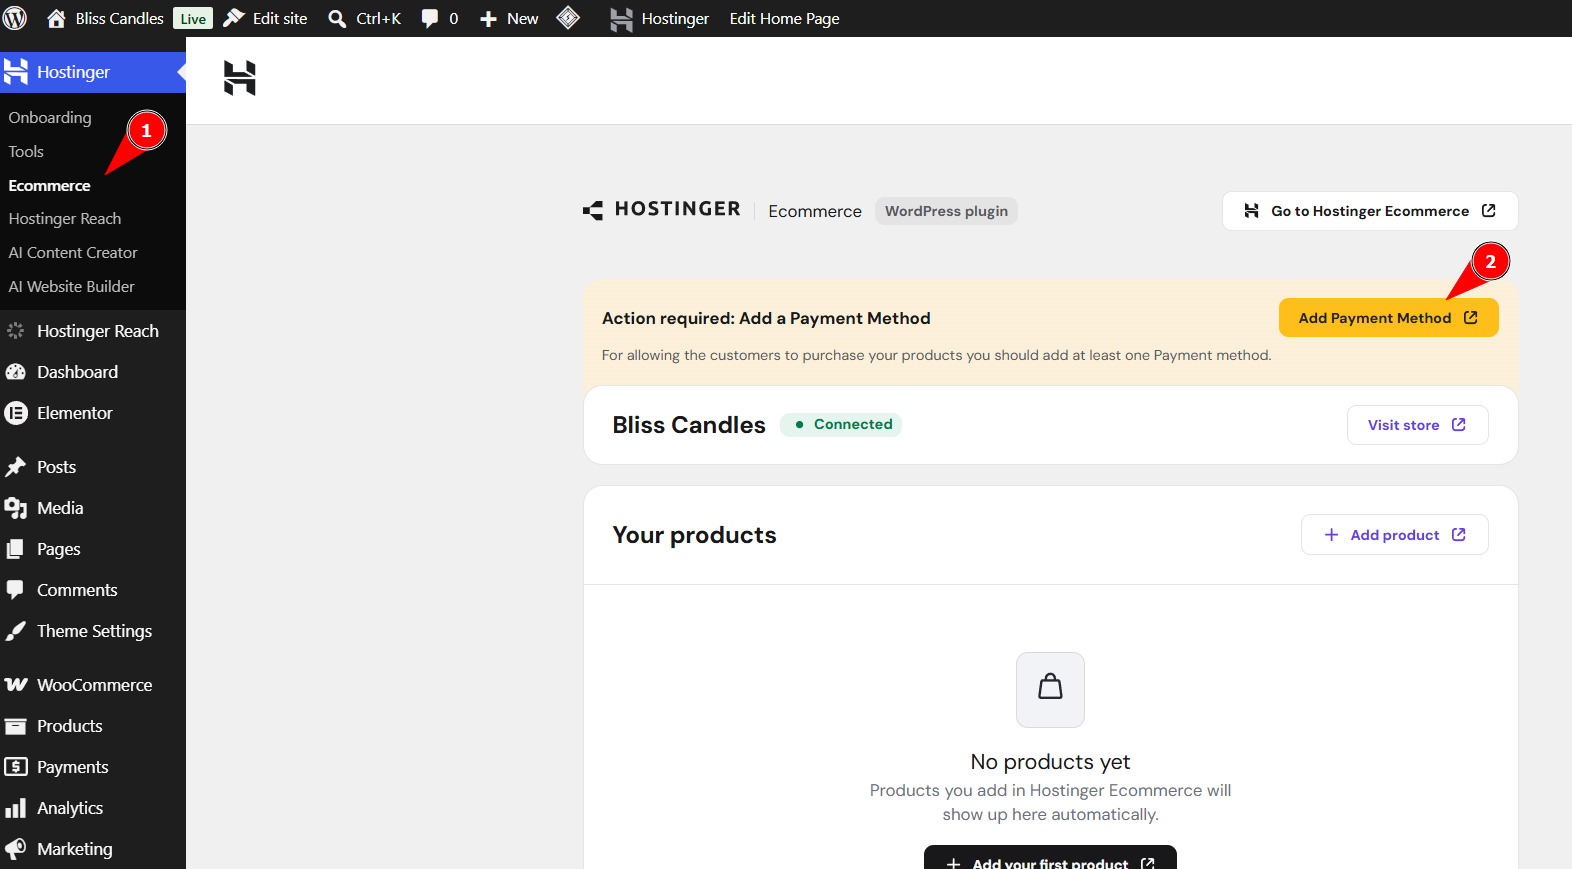This screenshot has height=869, width=1572.
Task: Click the Hostinger label in admin bar
Action: click(x=675, y=19)
